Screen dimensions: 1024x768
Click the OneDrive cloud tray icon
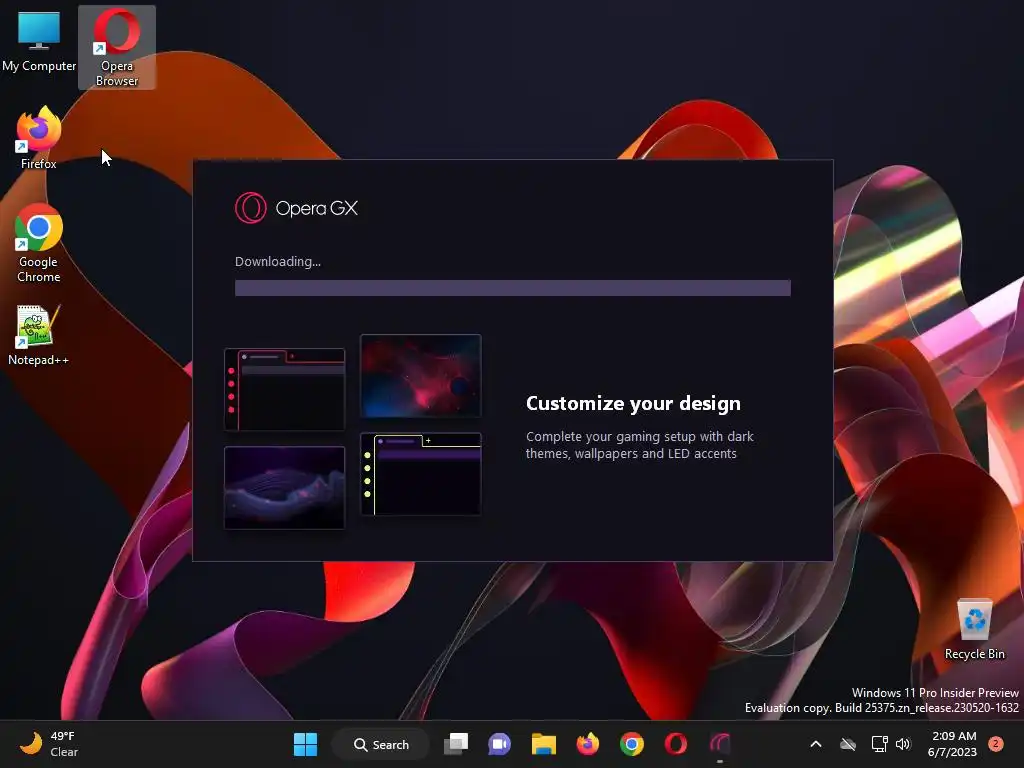tap(848, 744)
